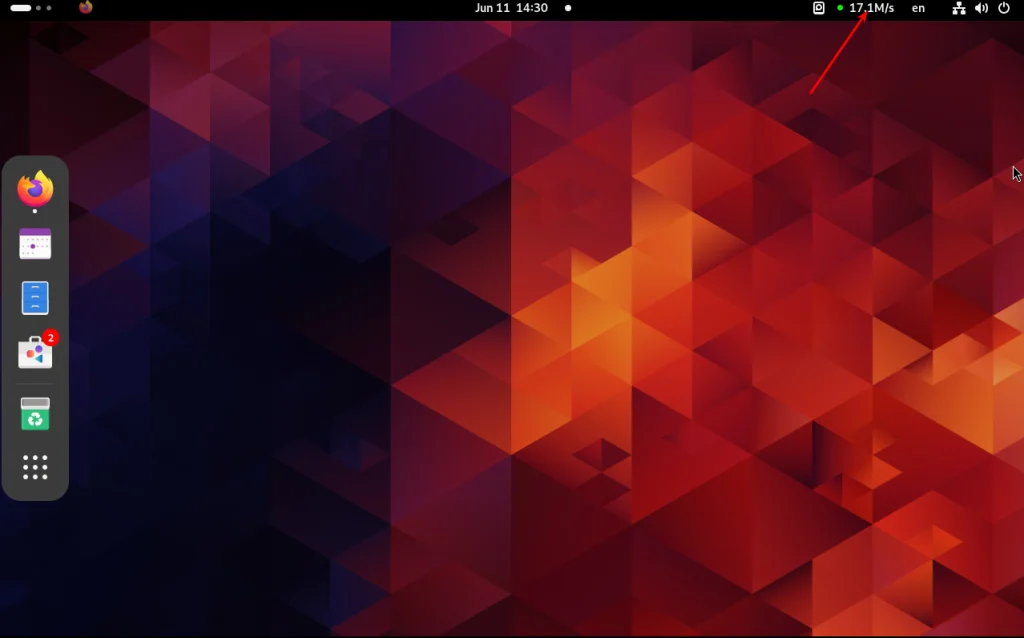This screenshot has height=638, width=1024.
Task: Open the Jun 11 14:30 clock menu
Action: 511,8
